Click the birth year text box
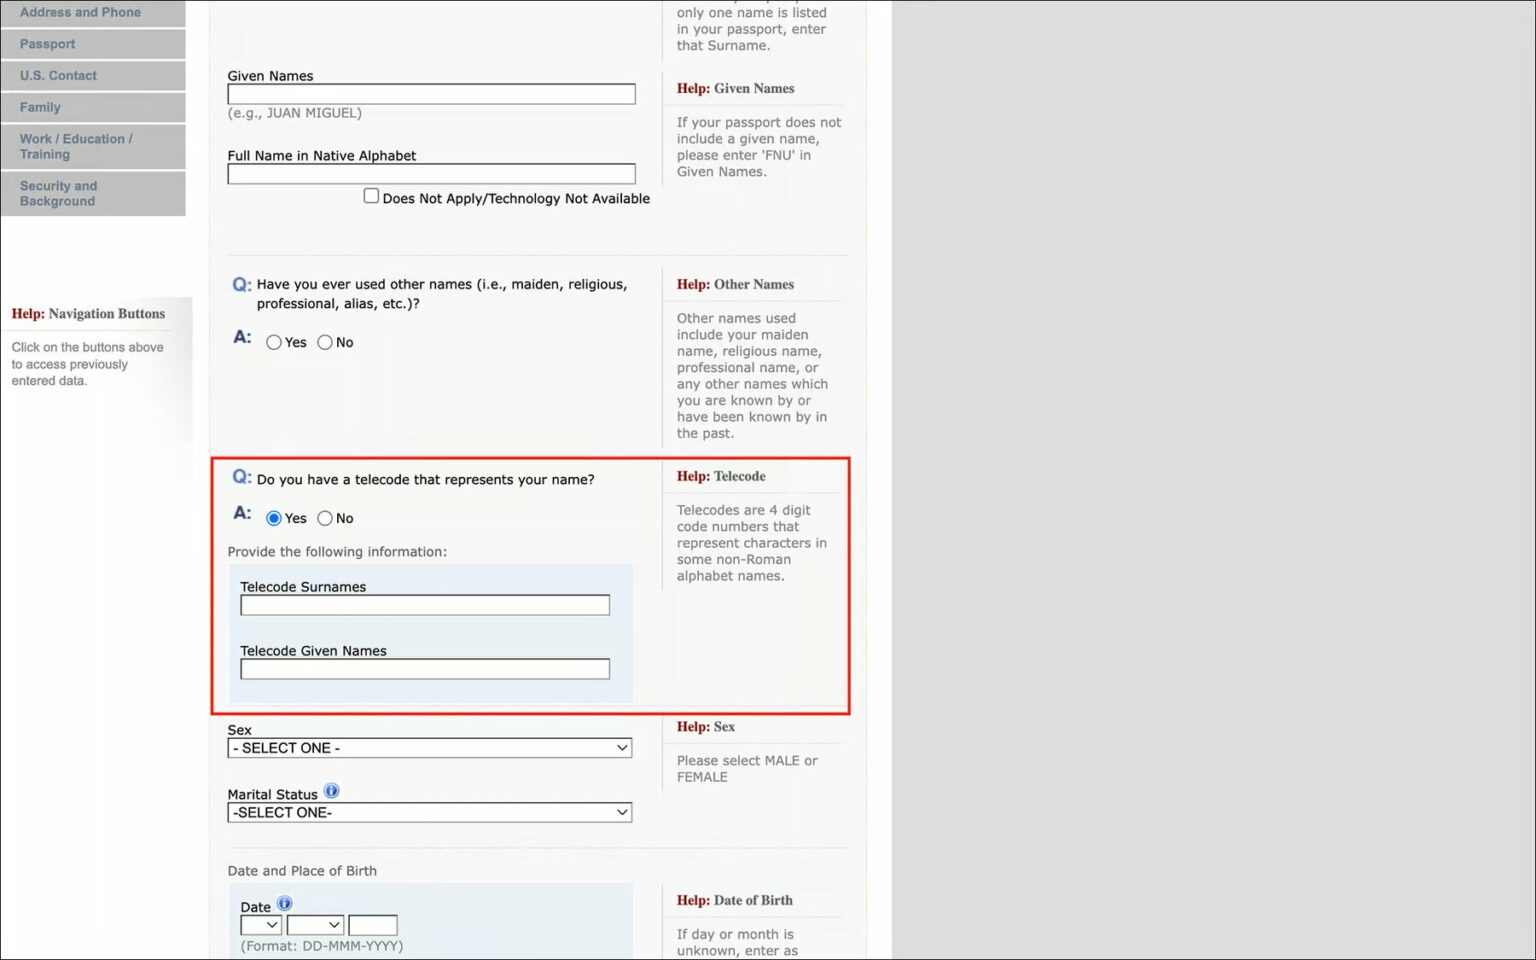1536x960 pixels. pos(373,925)
